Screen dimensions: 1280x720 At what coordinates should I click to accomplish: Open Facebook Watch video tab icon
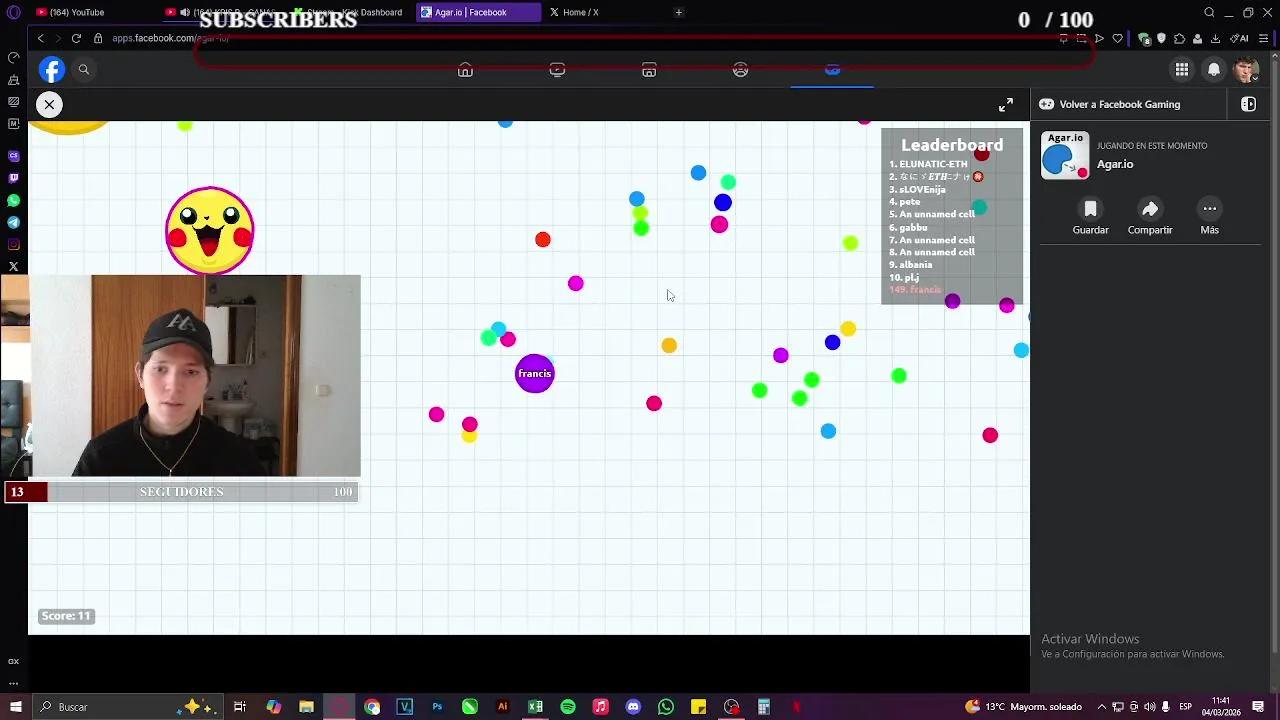tap(557, 70)
